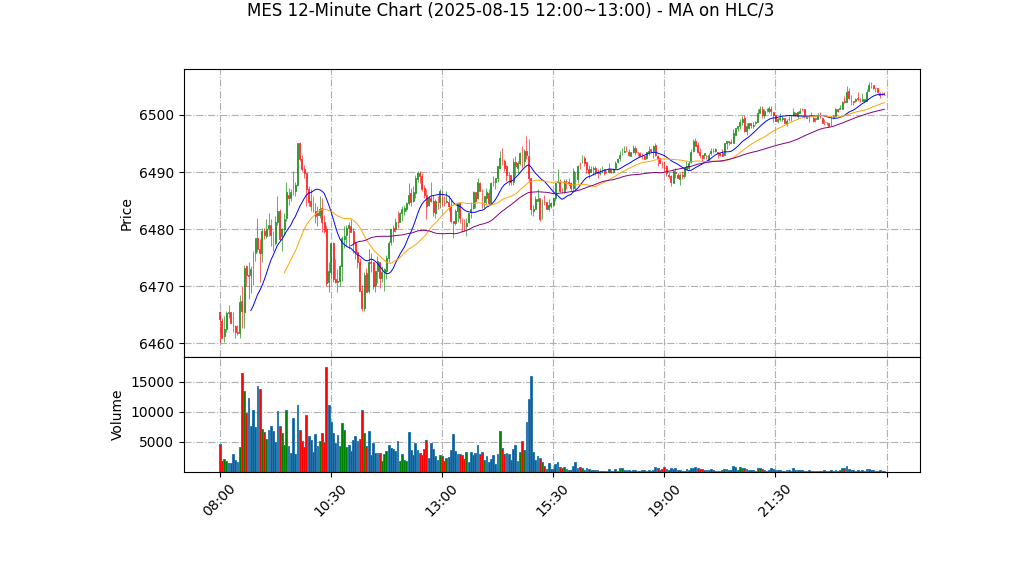Click the tallest volume bar near 10:30
This screenshot has height=575, width=1022.
click(x=327, y=420)
